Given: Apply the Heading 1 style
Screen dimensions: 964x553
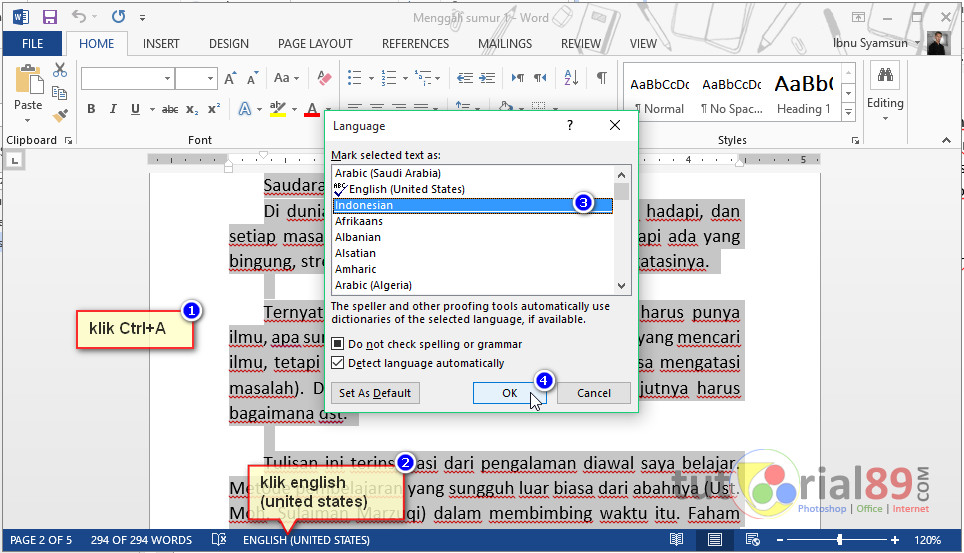Looking at the screenshot, I should point(804,93).
